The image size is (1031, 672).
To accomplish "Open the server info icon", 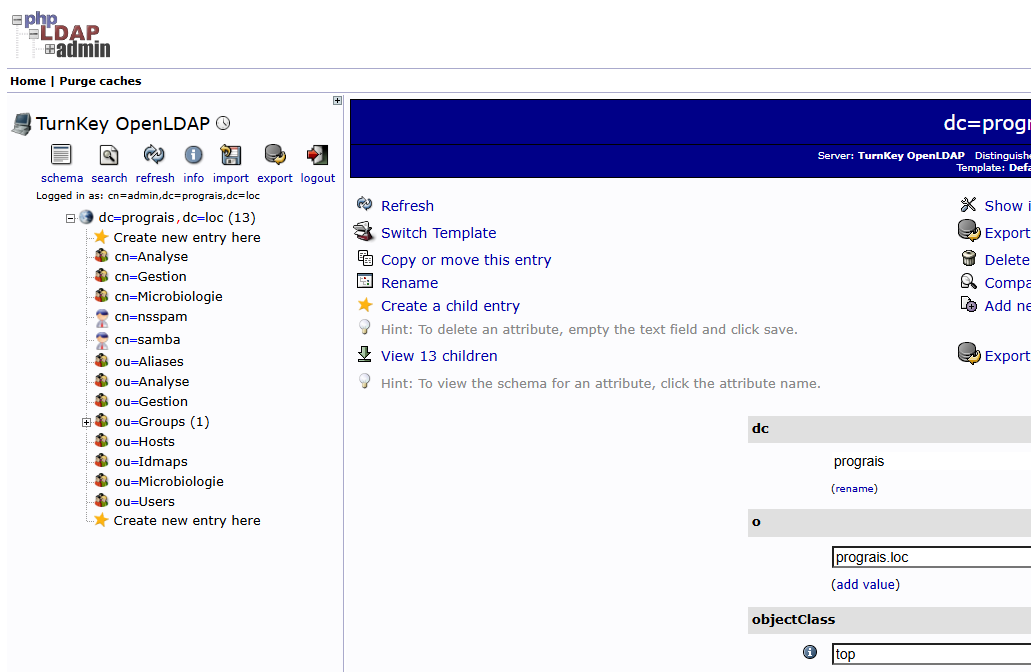I will click(193, 155).
